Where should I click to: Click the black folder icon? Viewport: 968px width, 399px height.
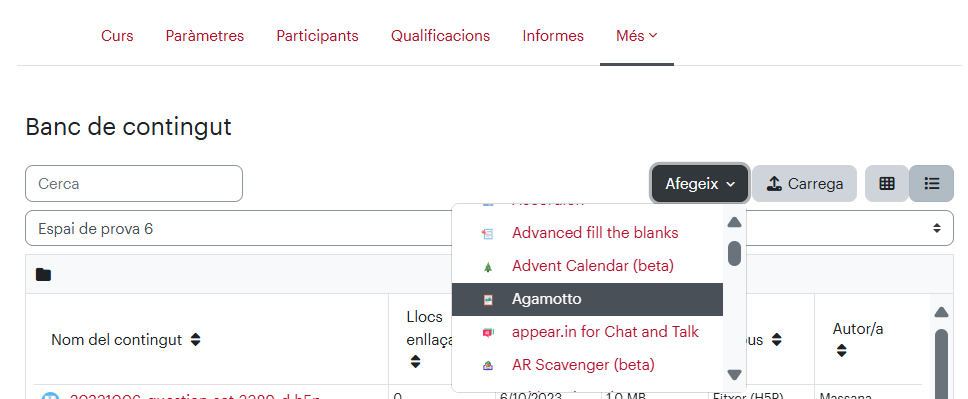click(x=43, y=274)
